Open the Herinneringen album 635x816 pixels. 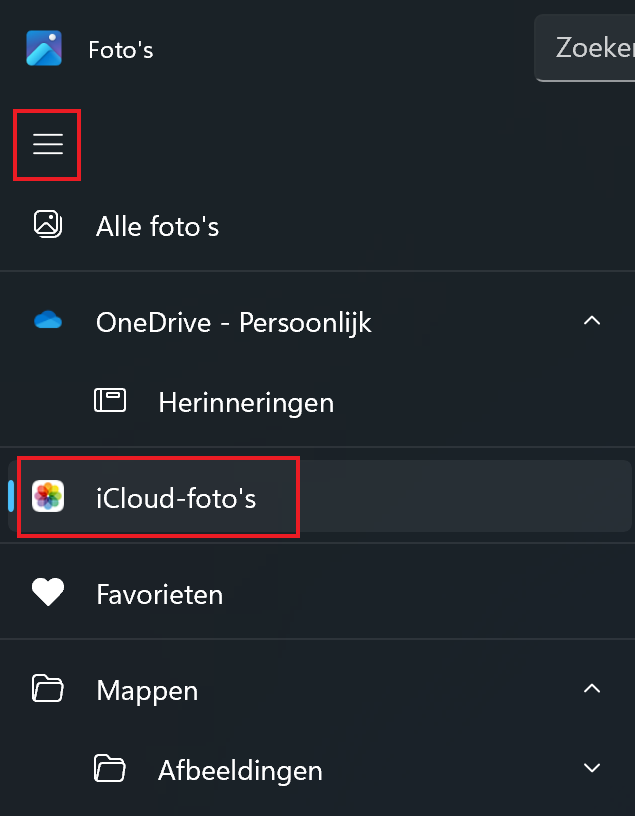click(245, 402)
